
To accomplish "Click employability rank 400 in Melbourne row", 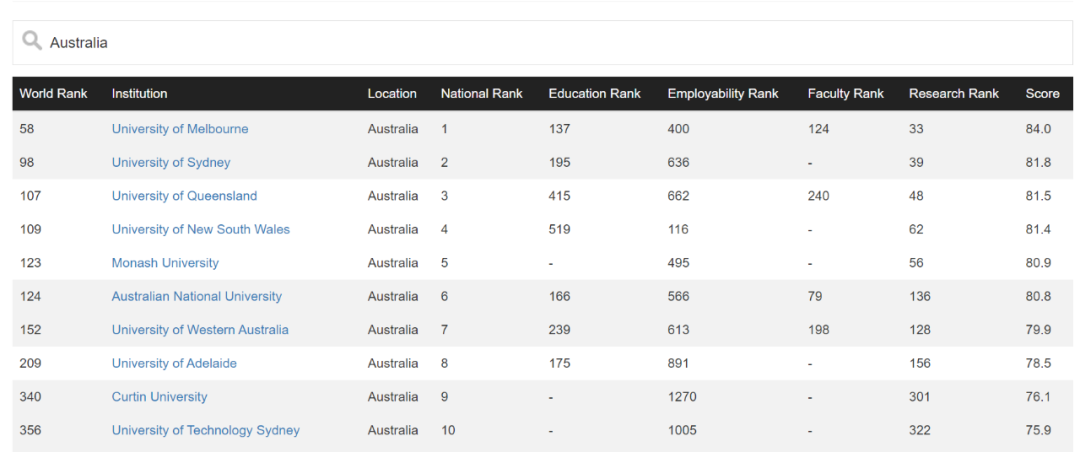I will (x=678, y=129).
